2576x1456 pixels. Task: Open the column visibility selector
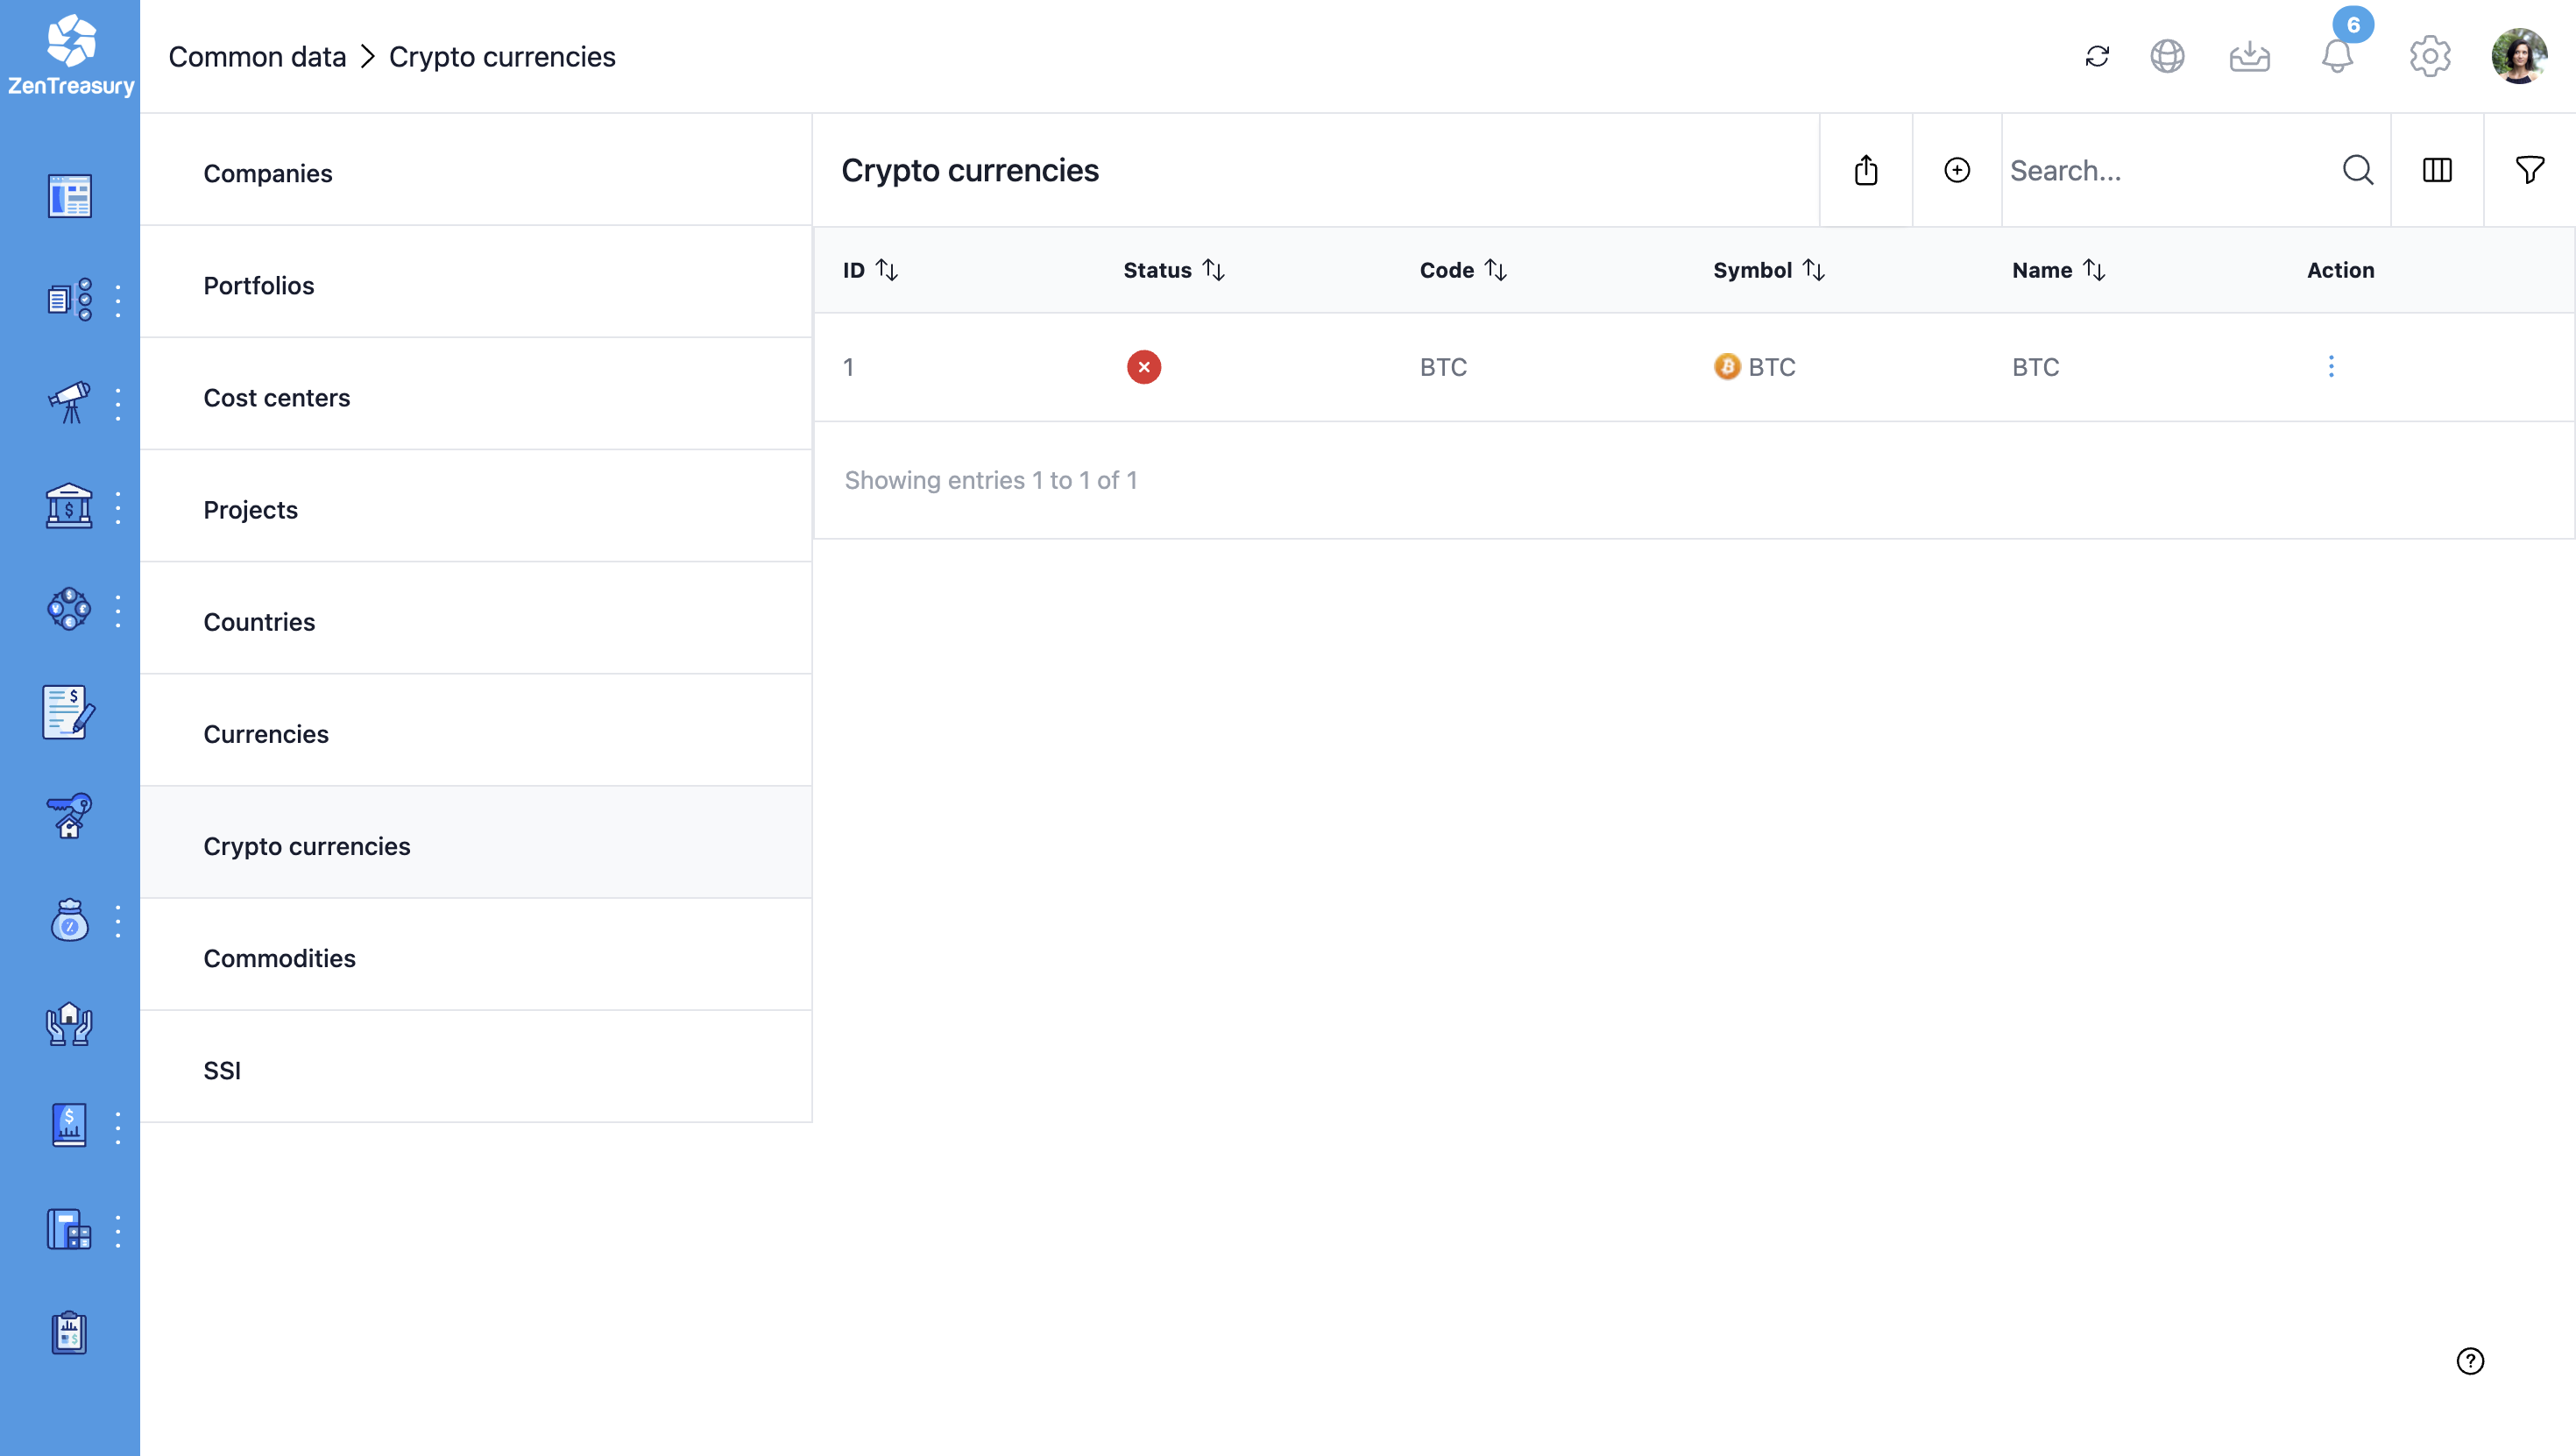click(2437, 170)
